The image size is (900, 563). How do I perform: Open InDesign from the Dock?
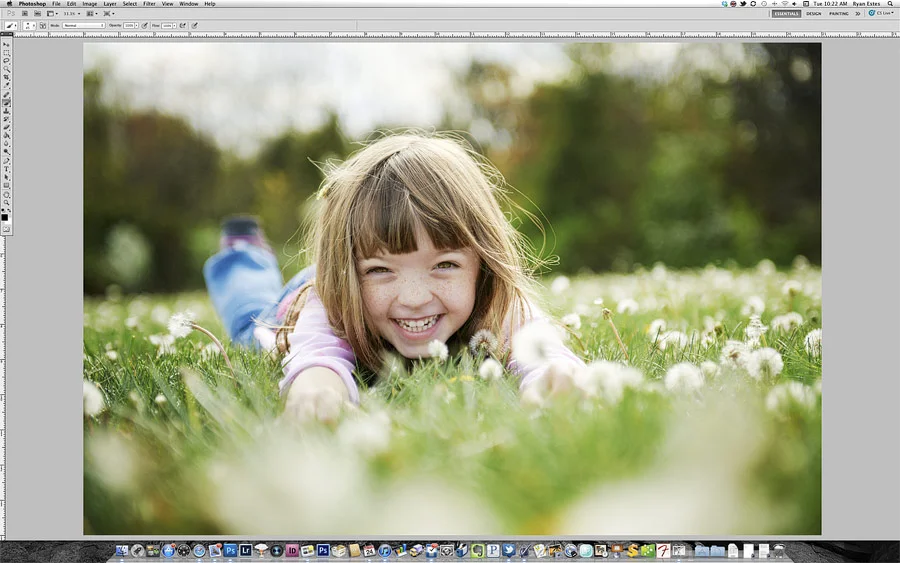292,550
